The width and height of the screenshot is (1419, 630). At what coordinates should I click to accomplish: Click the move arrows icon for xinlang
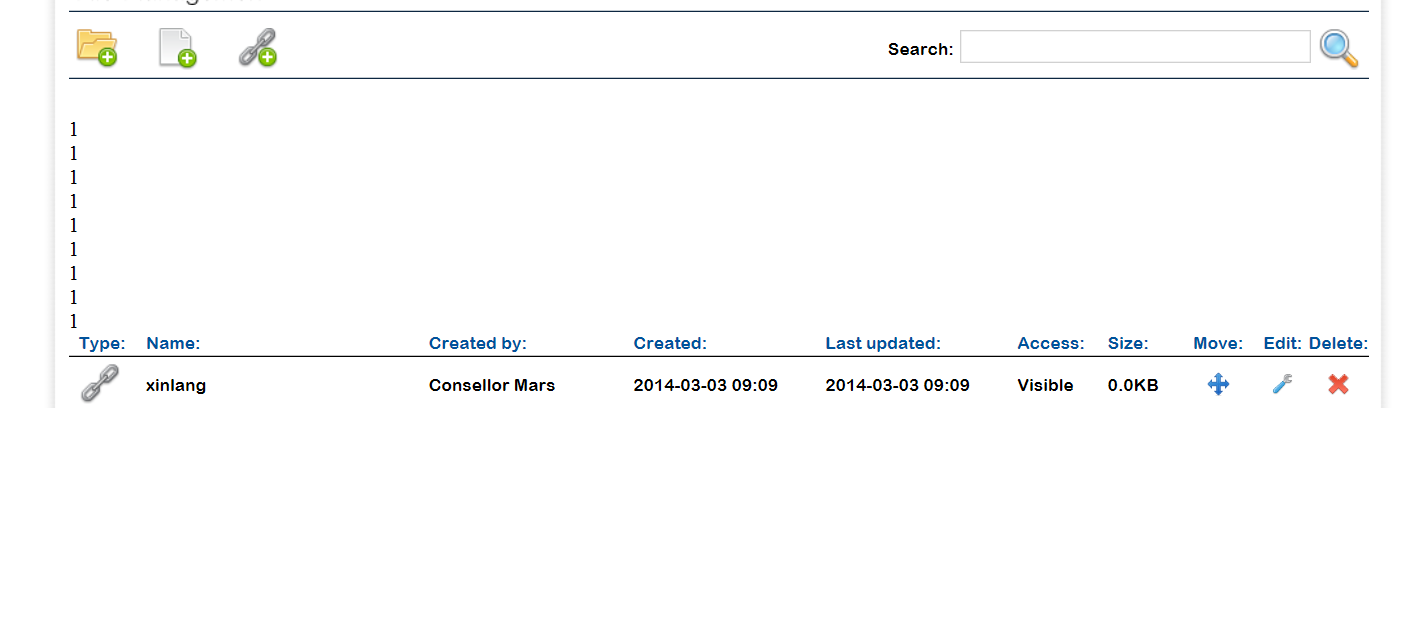click(1218, 384)
